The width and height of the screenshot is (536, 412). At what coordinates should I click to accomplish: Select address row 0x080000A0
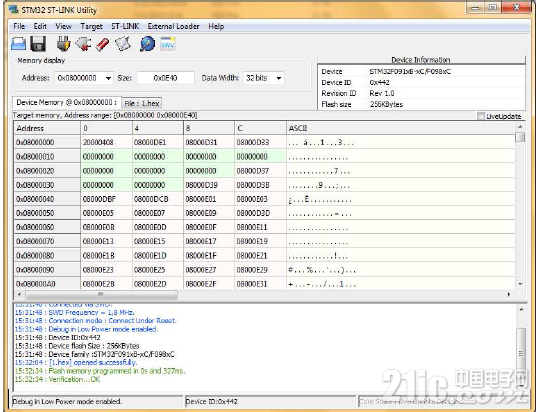(47, 284)
